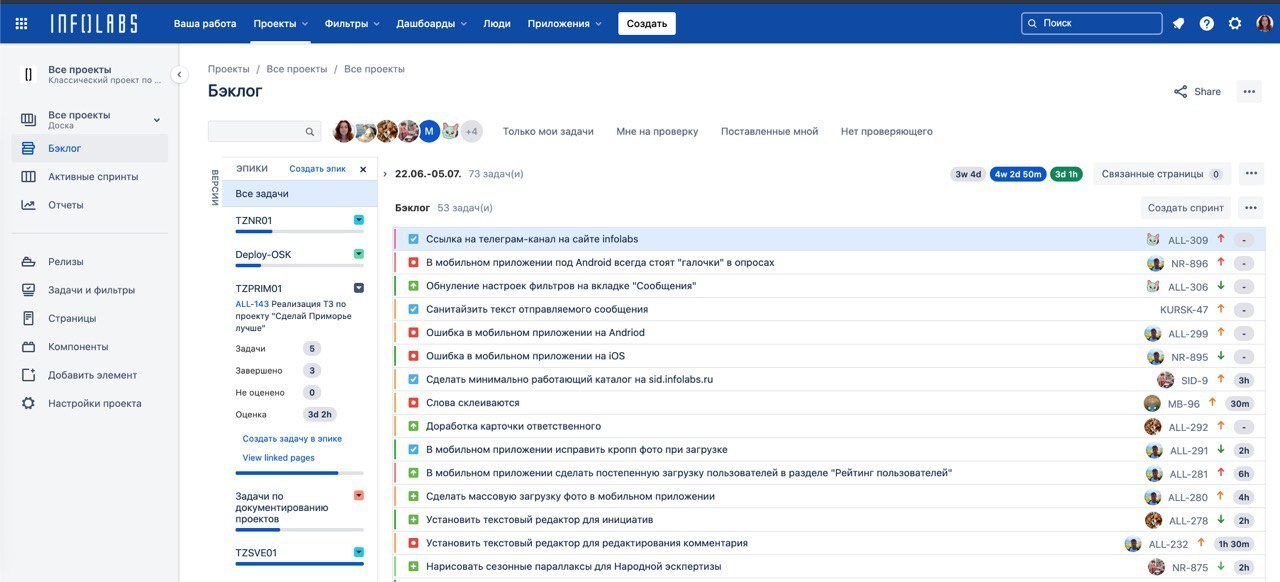Expand the Проекты dropdown menu
The height and width of the screenshot is (582, 1280).
click(x=280, y=23)
